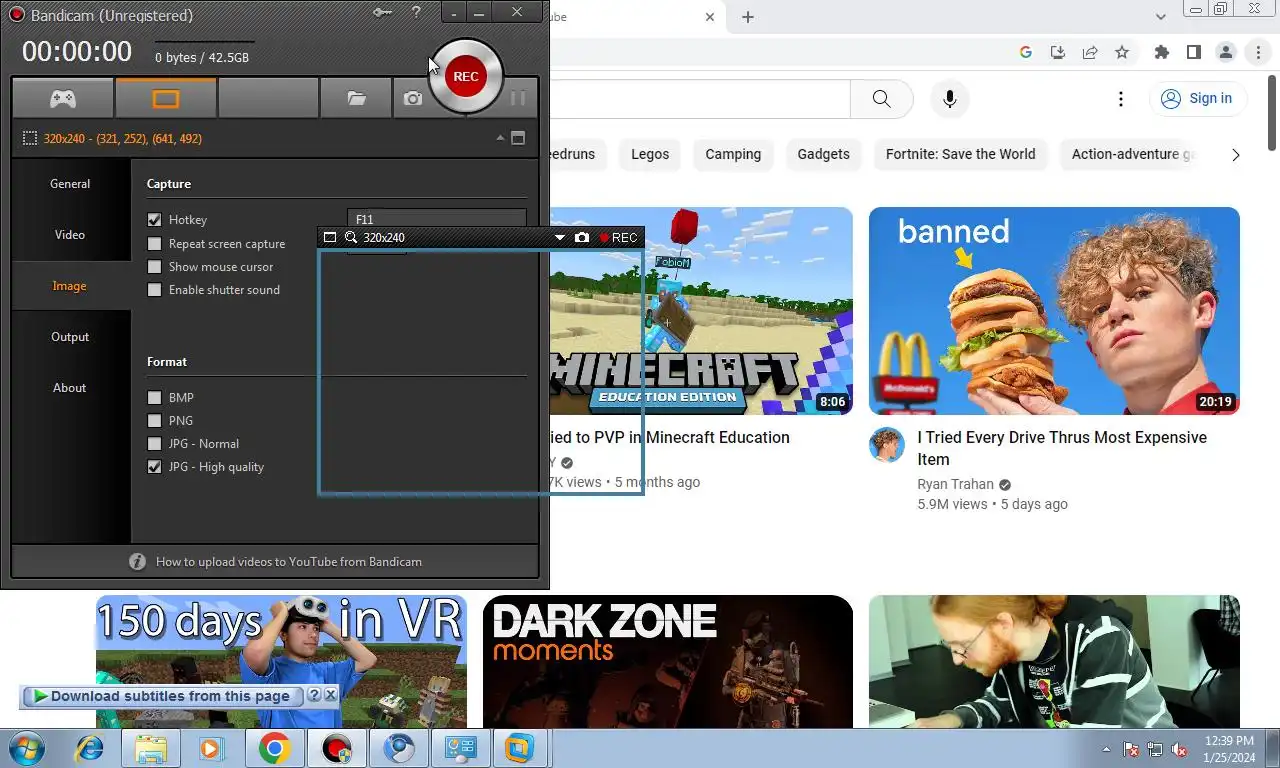Take snapshot with capture-frame camera icon

(582, 237)
